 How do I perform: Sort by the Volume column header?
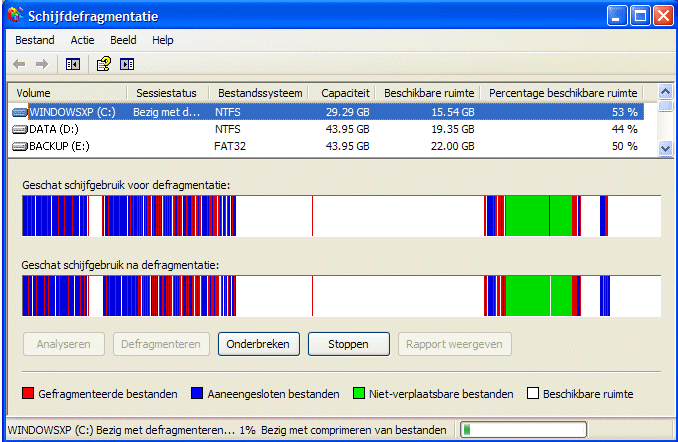point(68,93)
